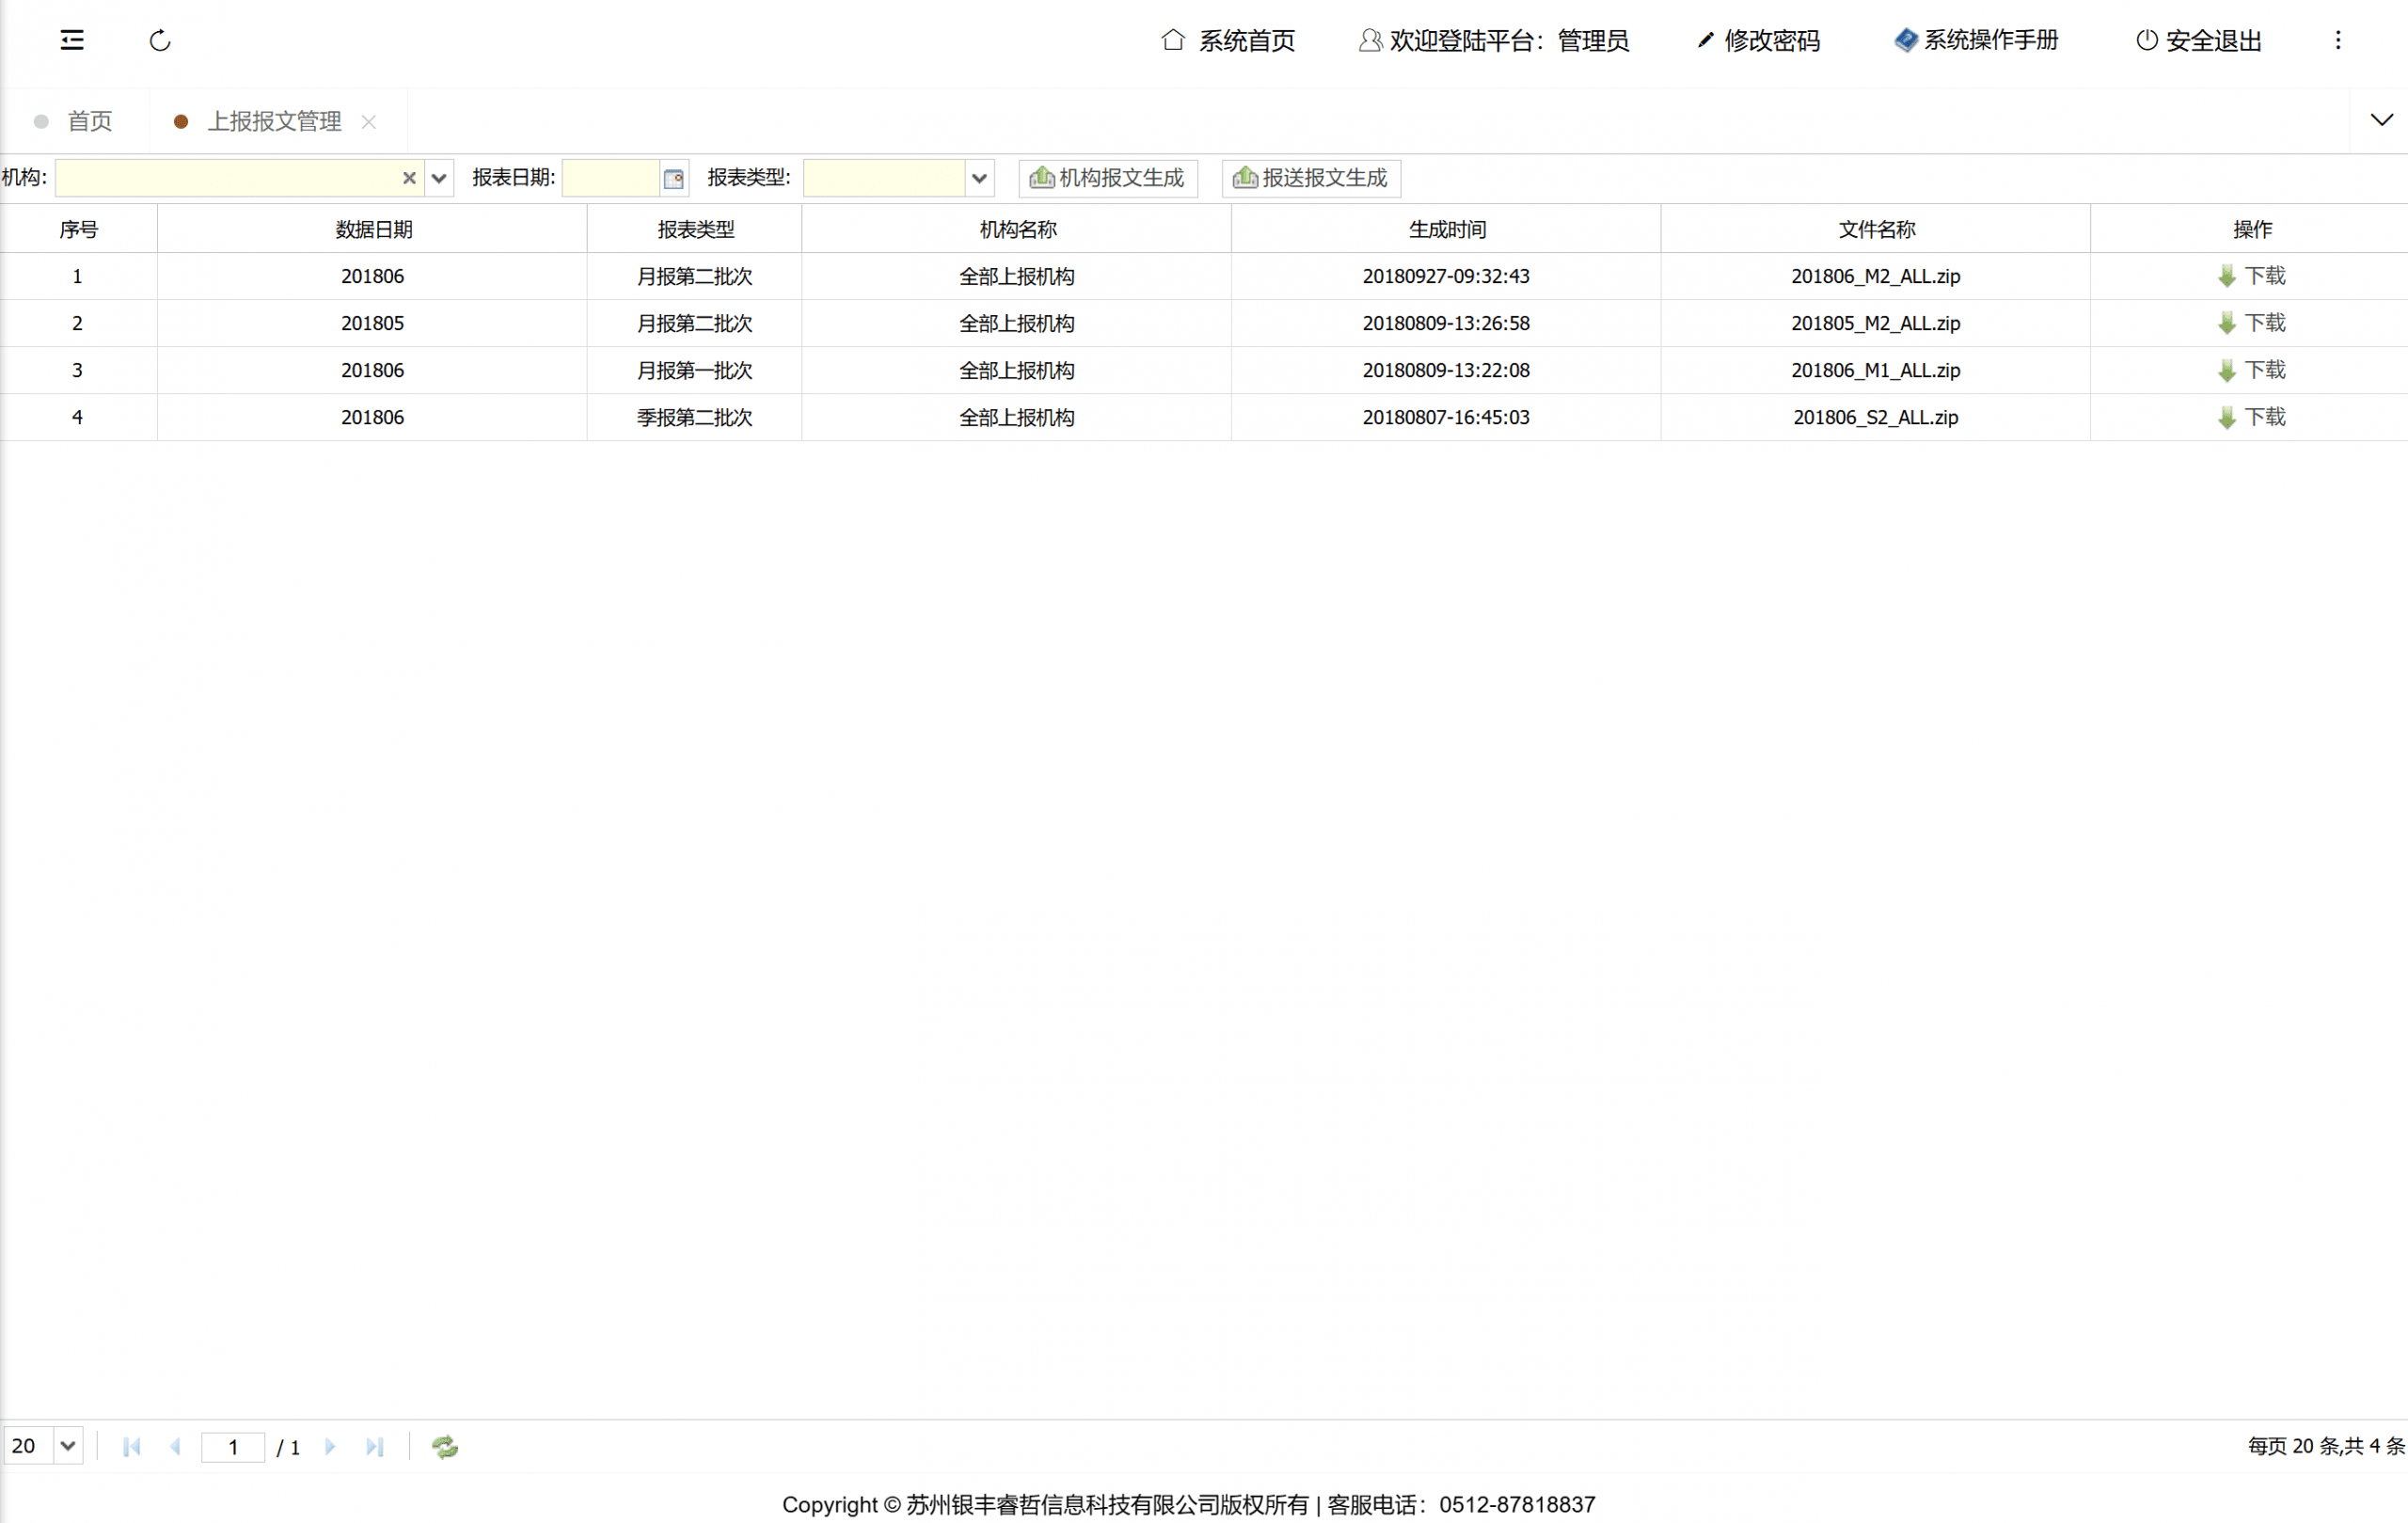Image resolution: width=2408 pixels, height=1523 pixels.
Task: Go to last page using pagination icon
Action: (375, 1446)
